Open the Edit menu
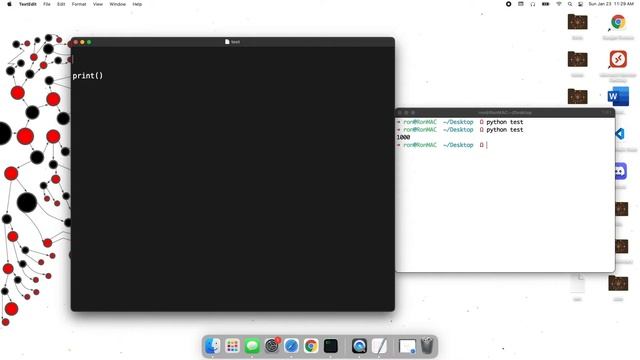Screen dimensions: 640x360 (61, 4)
